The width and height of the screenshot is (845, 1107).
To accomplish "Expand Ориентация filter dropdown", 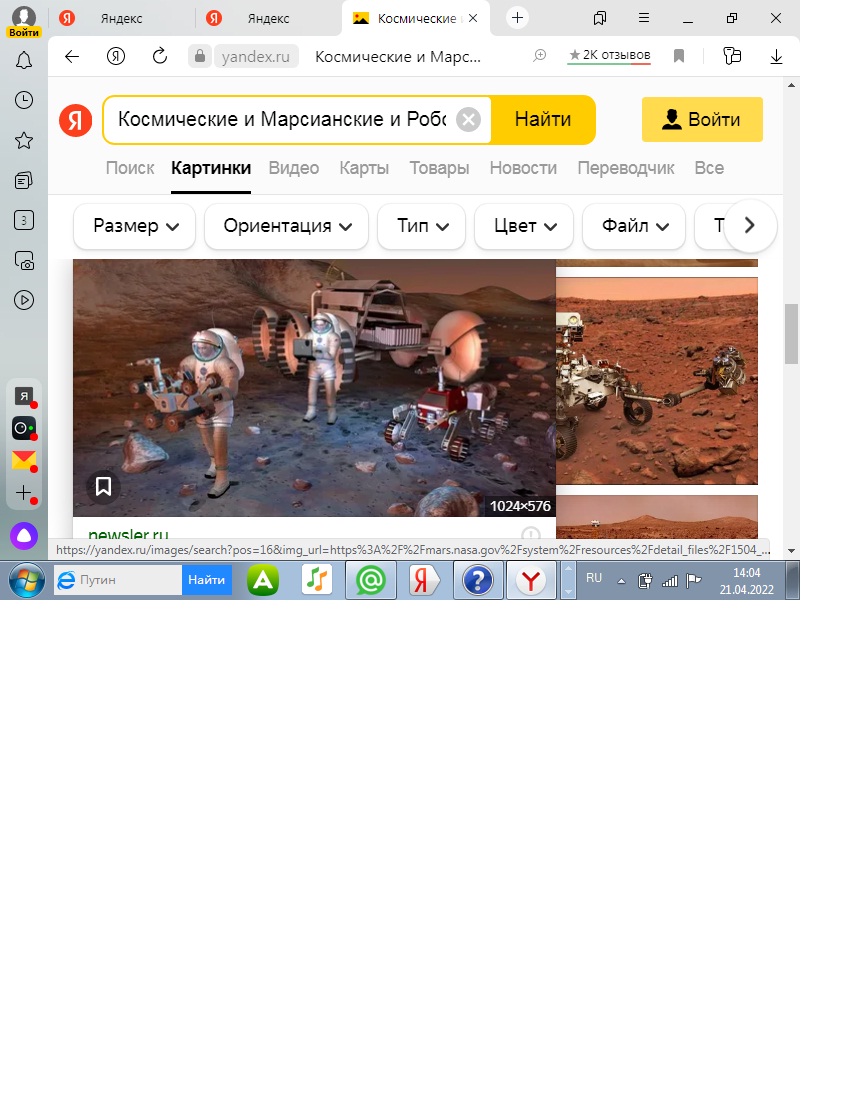I will 287,226.
